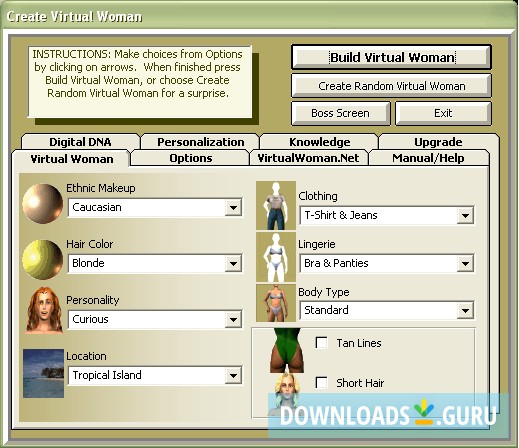Click the Clothing label
The height and width of the screenshot is (448, 519).
[x=318, y=196]
